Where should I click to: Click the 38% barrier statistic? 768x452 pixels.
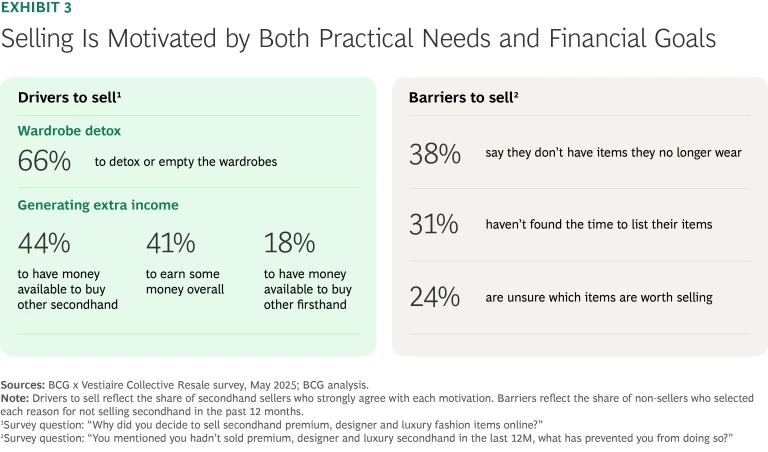coord(434,153)
